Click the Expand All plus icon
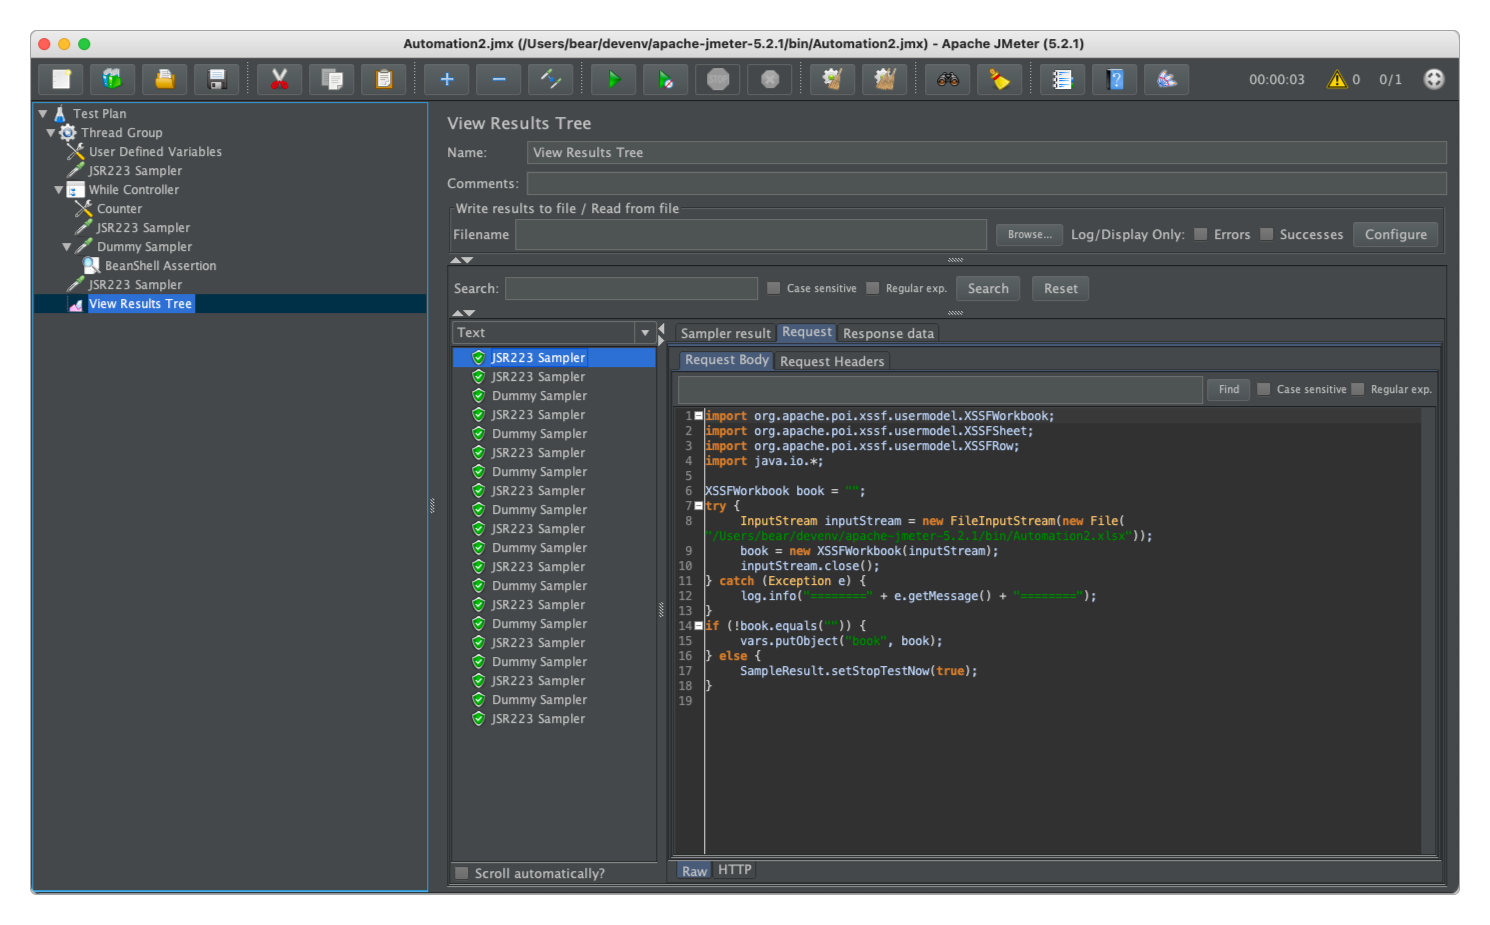1490x925 pixels. click(447, 79)
